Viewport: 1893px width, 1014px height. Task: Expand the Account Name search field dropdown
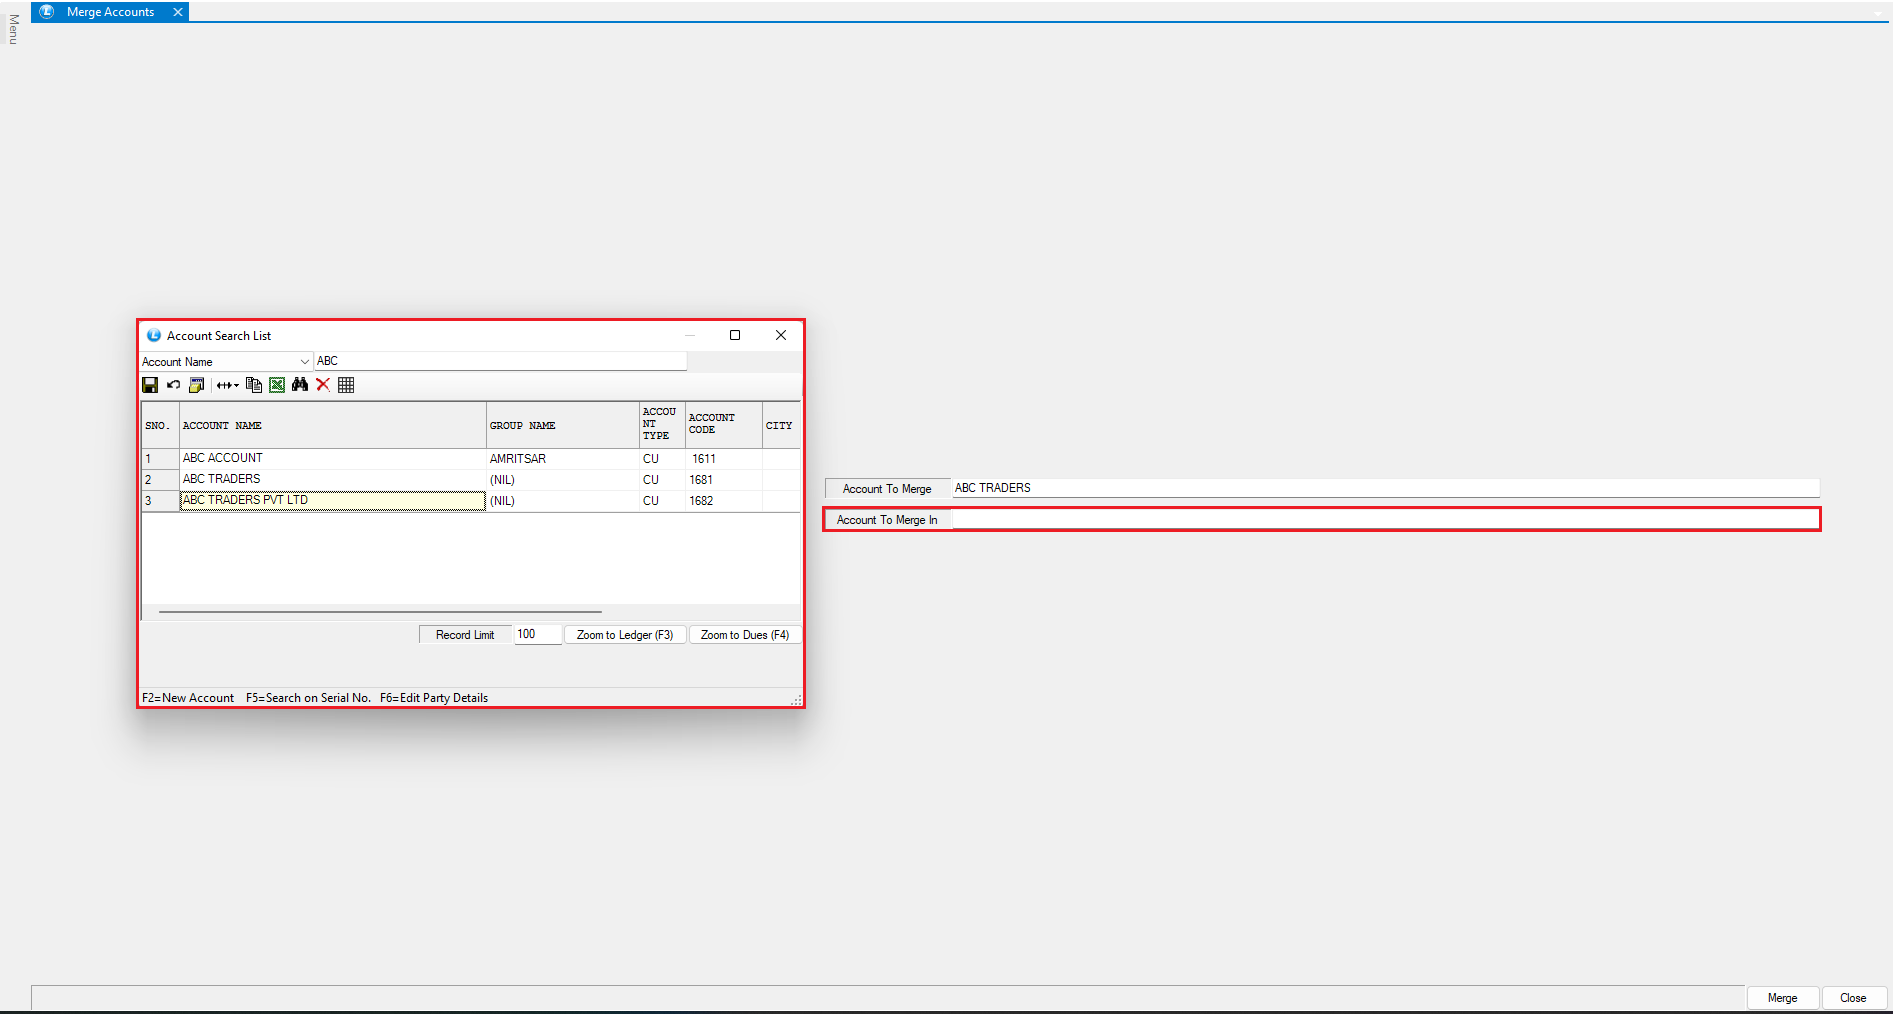304,362
